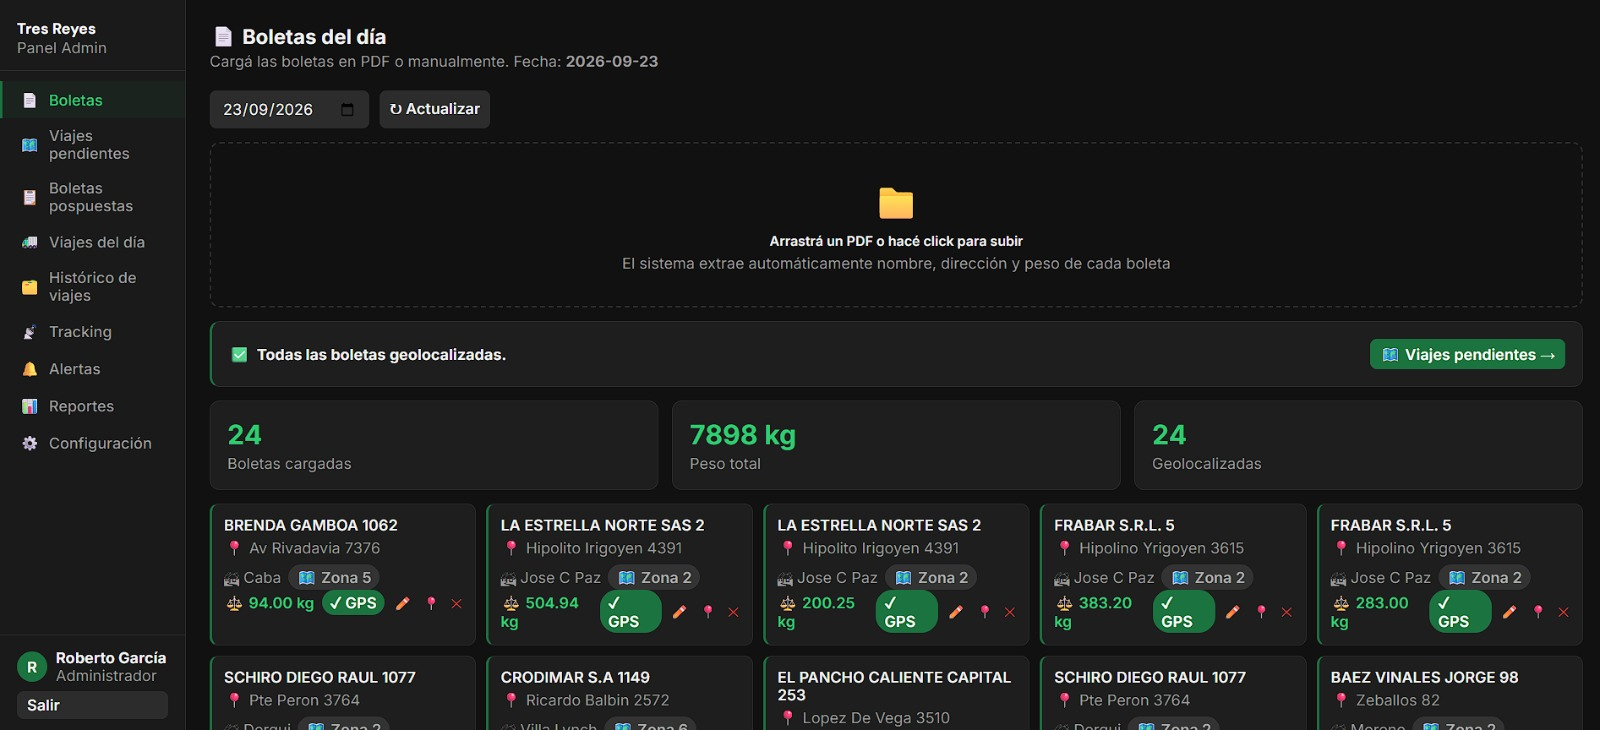This screenshot has height=730, width=1600.
Task: Select the CRODIMAR S.A 1149 card title
Action: (575, 677)
